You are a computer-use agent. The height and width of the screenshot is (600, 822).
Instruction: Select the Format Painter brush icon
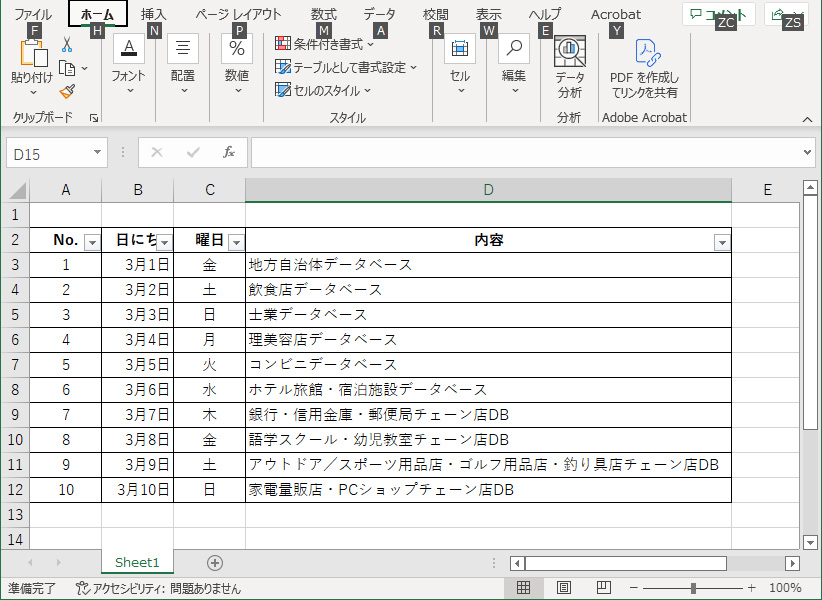pyautogui.click(x=67, y=92)
